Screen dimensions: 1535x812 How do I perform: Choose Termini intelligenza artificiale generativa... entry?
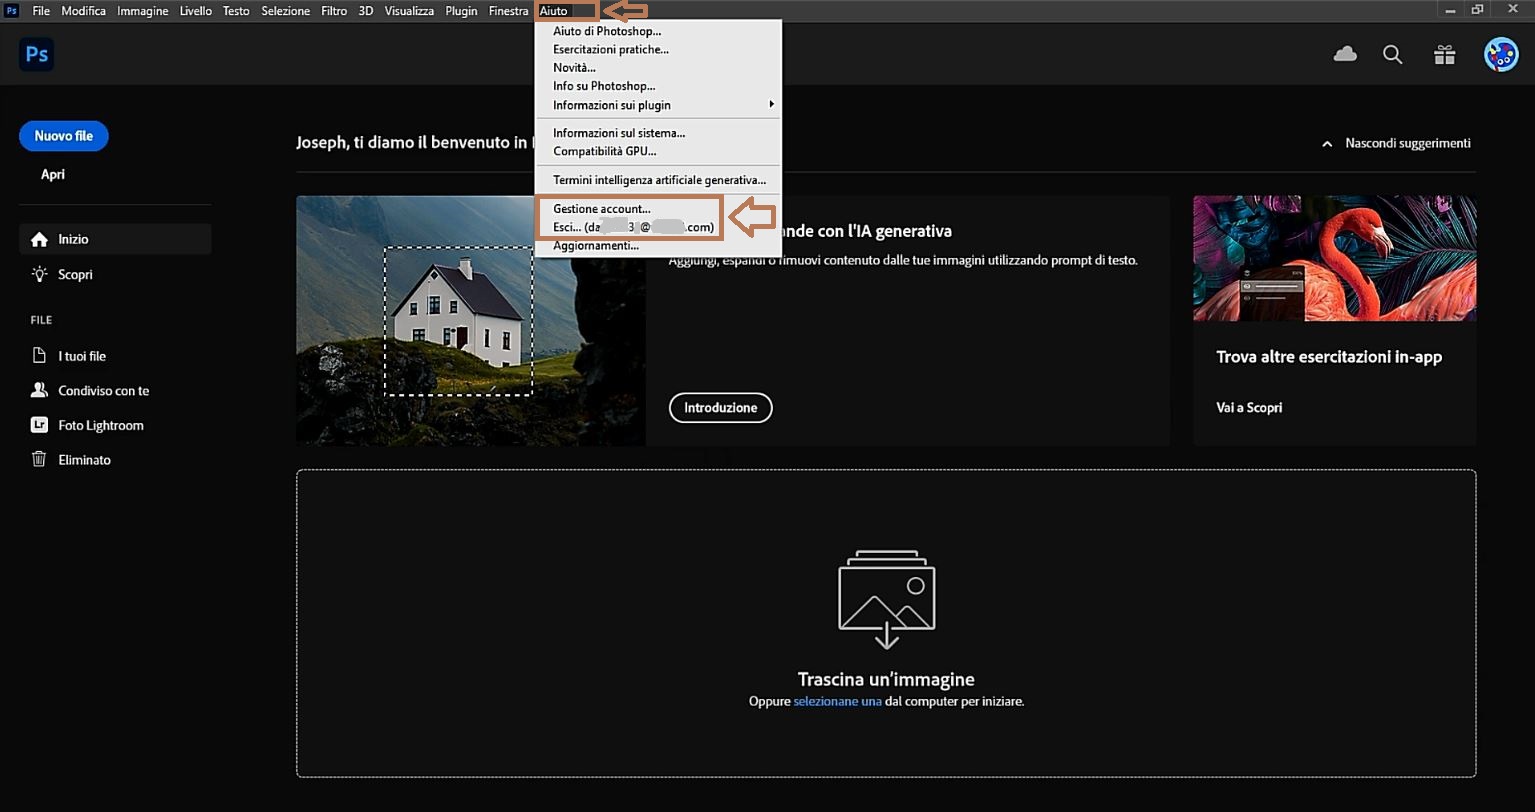coord(658,180)
